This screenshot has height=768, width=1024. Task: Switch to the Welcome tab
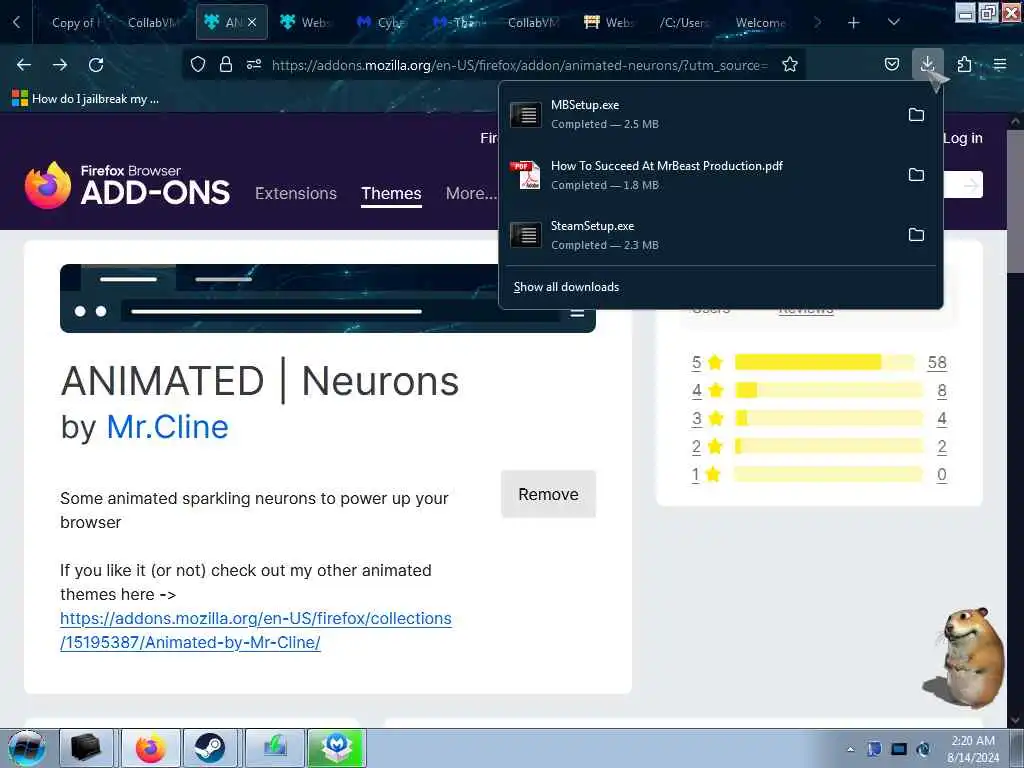[760, 23]
